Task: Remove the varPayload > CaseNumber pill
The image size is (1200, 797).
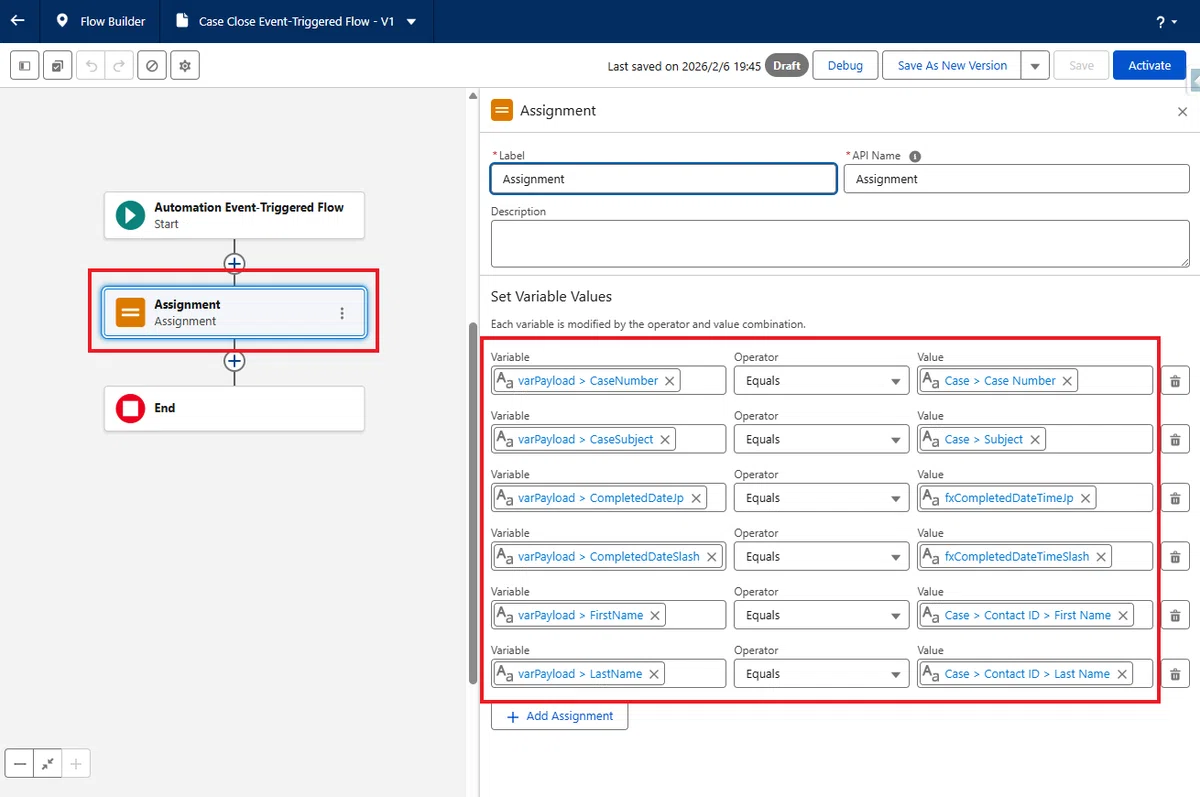Action: [670, 381]
